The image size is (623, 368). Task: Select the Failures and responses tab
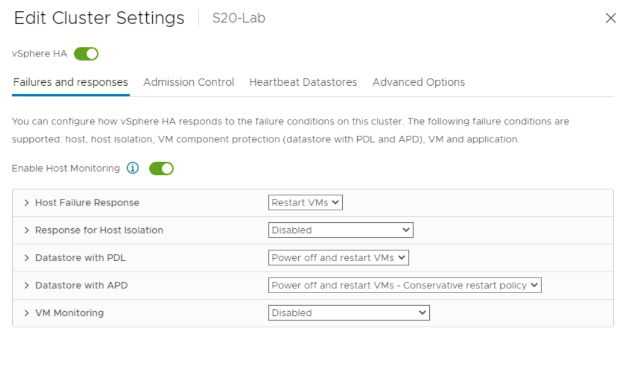(71, 82)
